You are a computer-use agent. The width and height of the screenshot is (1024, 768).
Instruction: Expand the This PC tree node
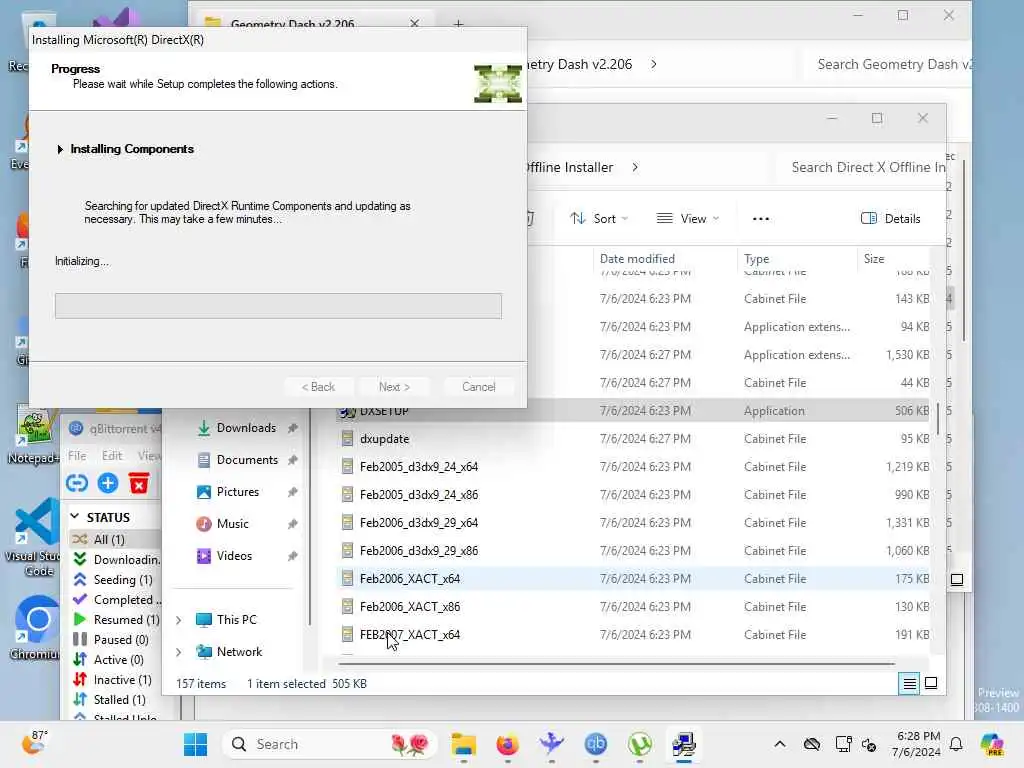(178, 620)
